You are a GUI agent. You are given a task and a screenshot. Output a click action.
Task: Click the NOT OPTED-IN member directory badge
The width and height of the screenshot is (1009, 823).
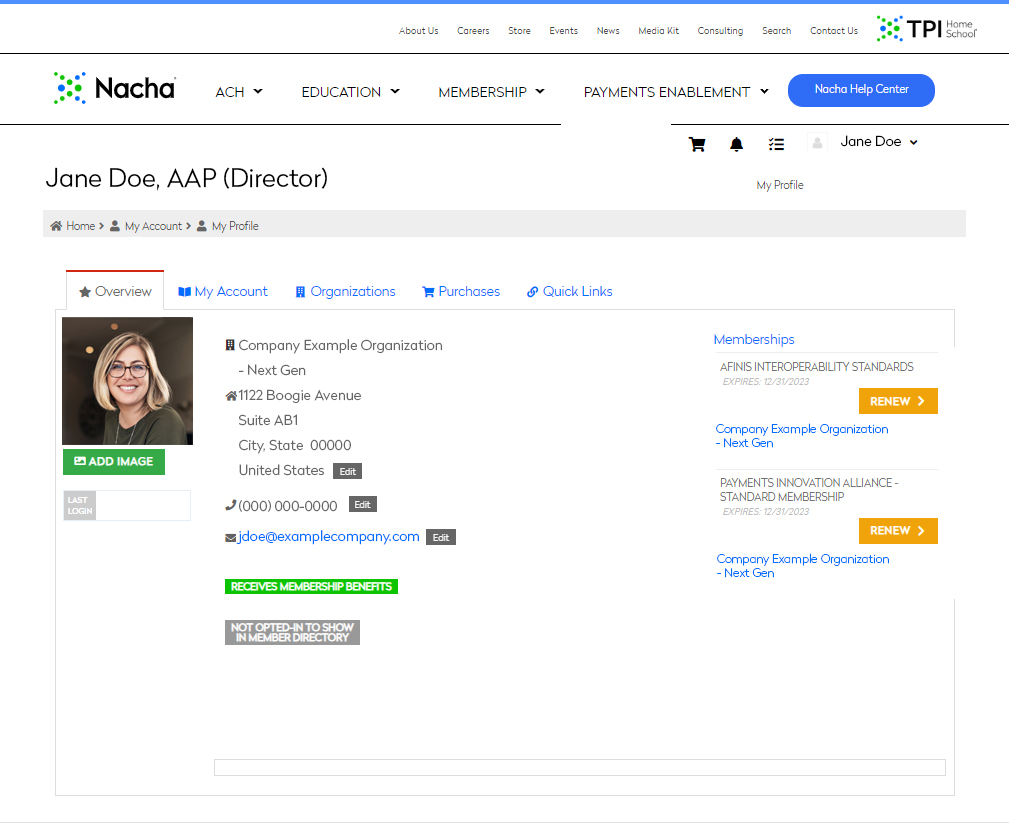tap(292, 633)
